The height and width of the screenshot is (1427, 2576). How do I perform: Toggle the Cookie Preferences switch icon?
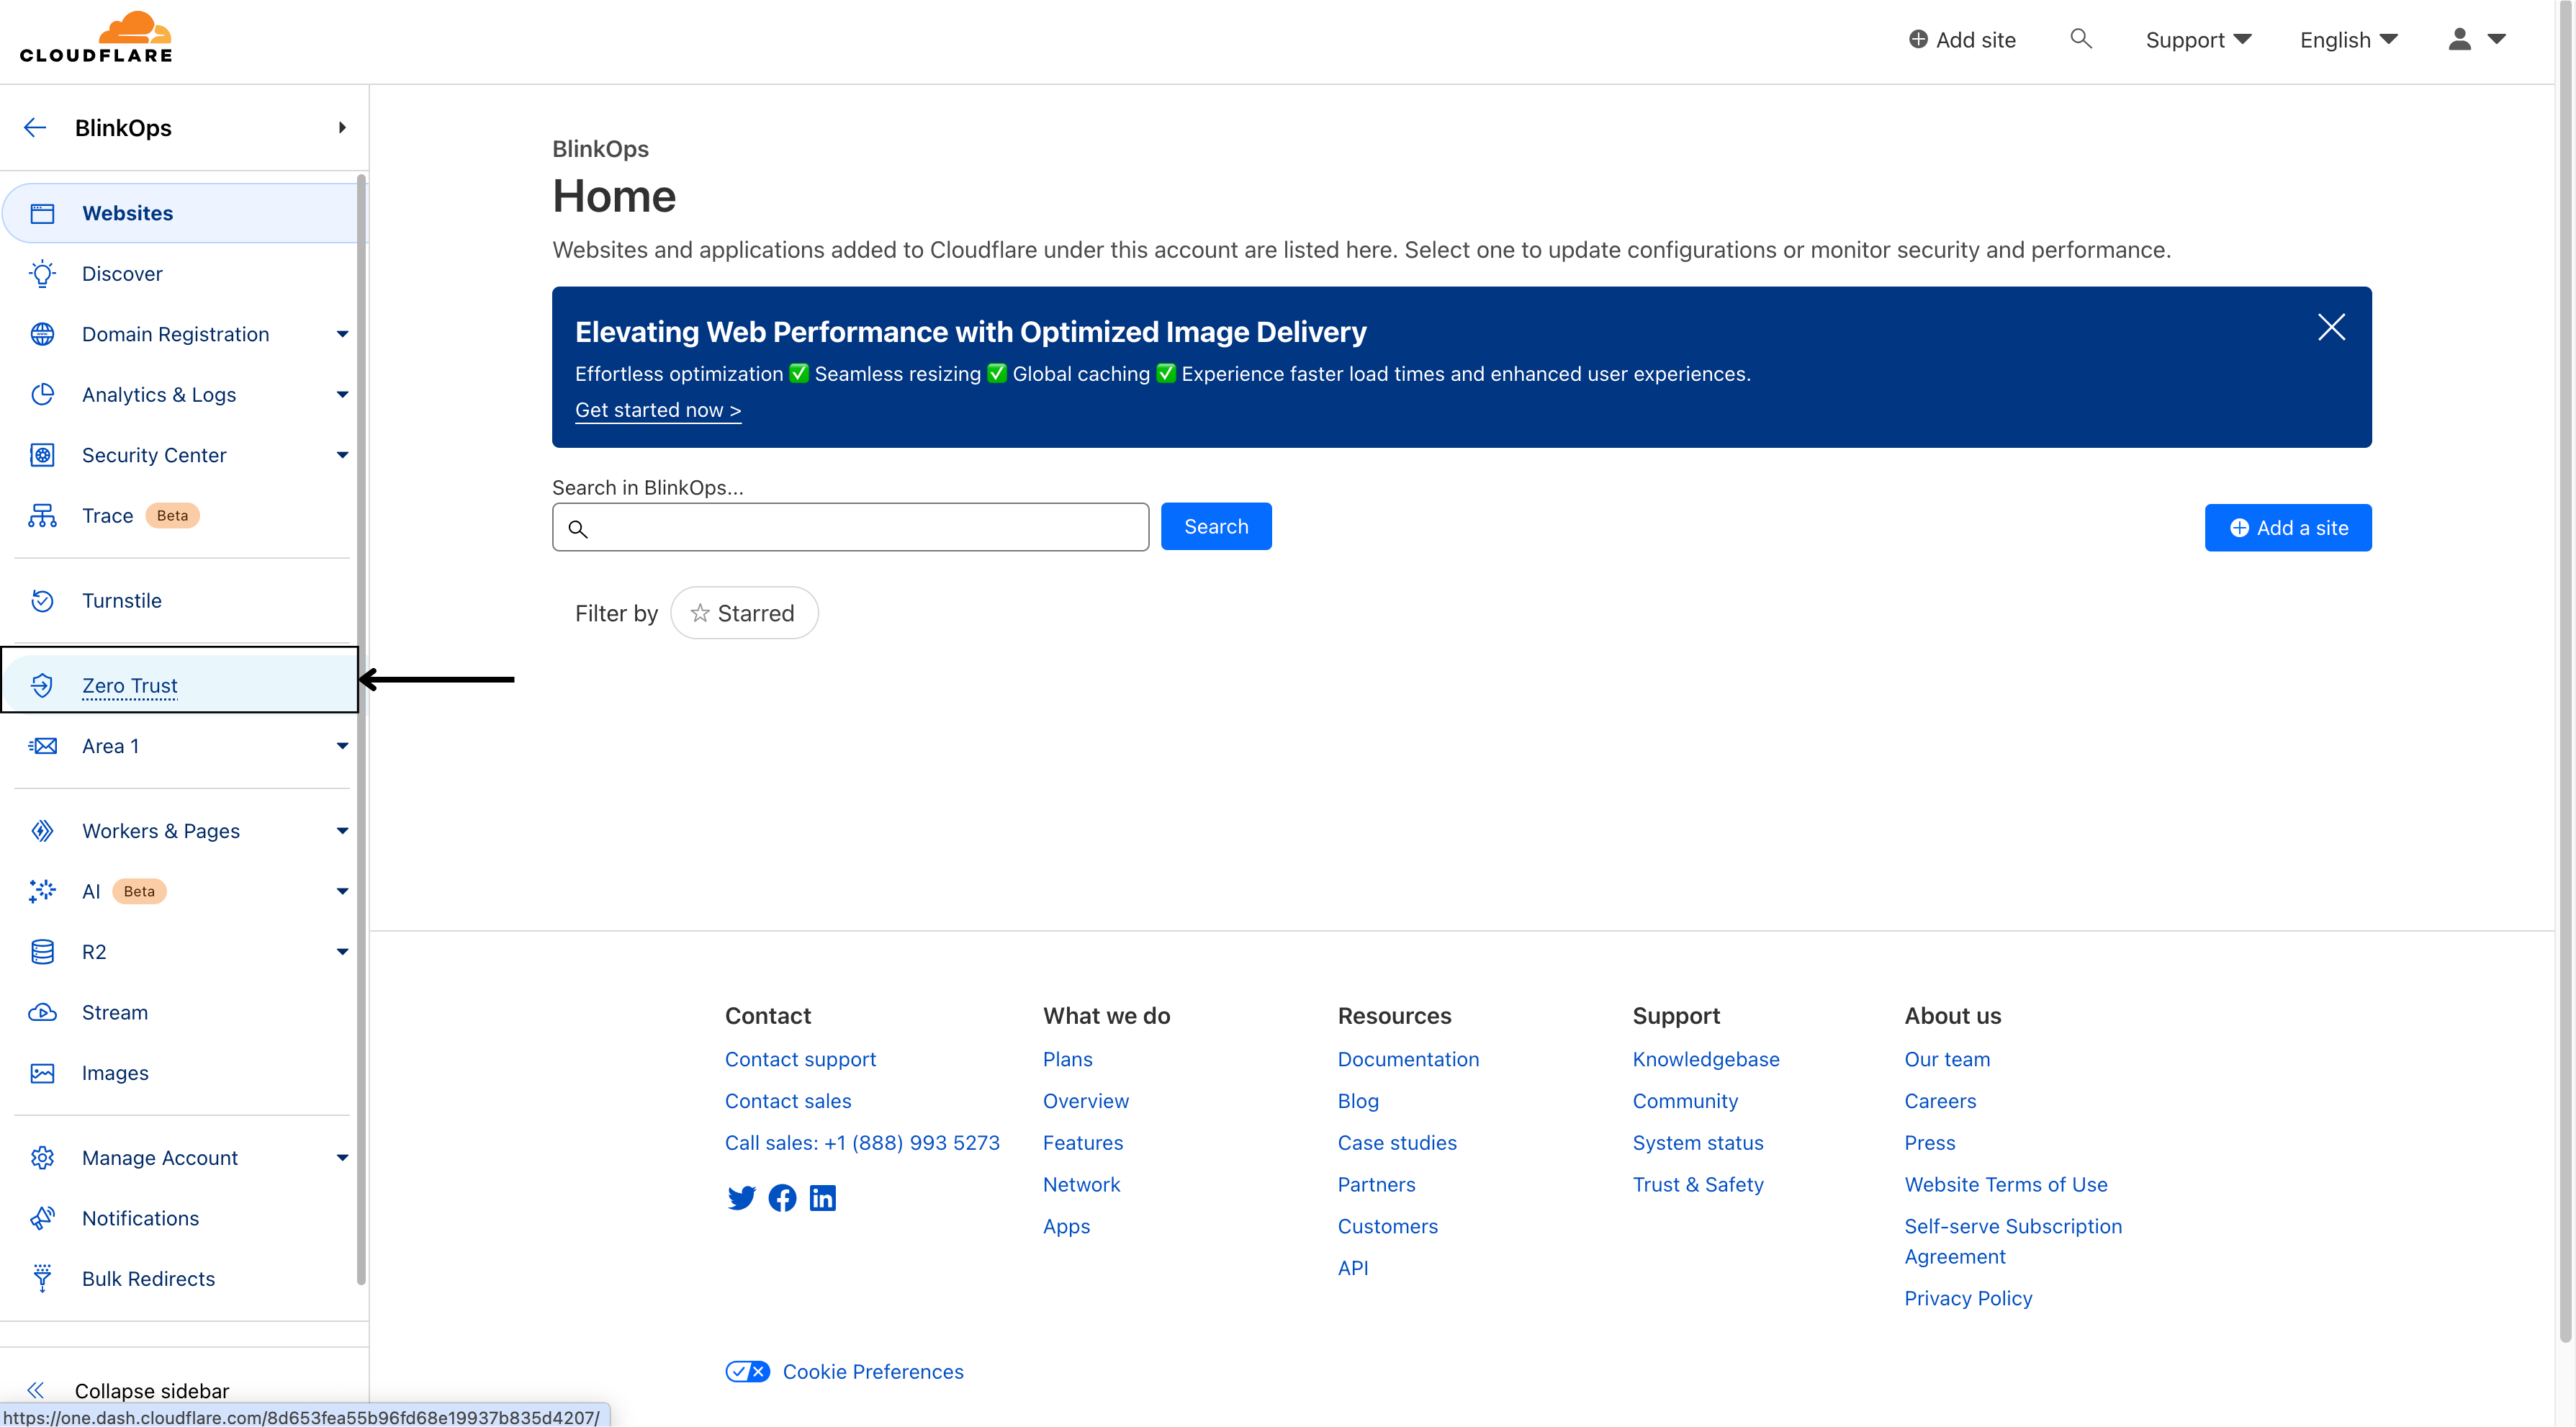[x=747, y=1371]
